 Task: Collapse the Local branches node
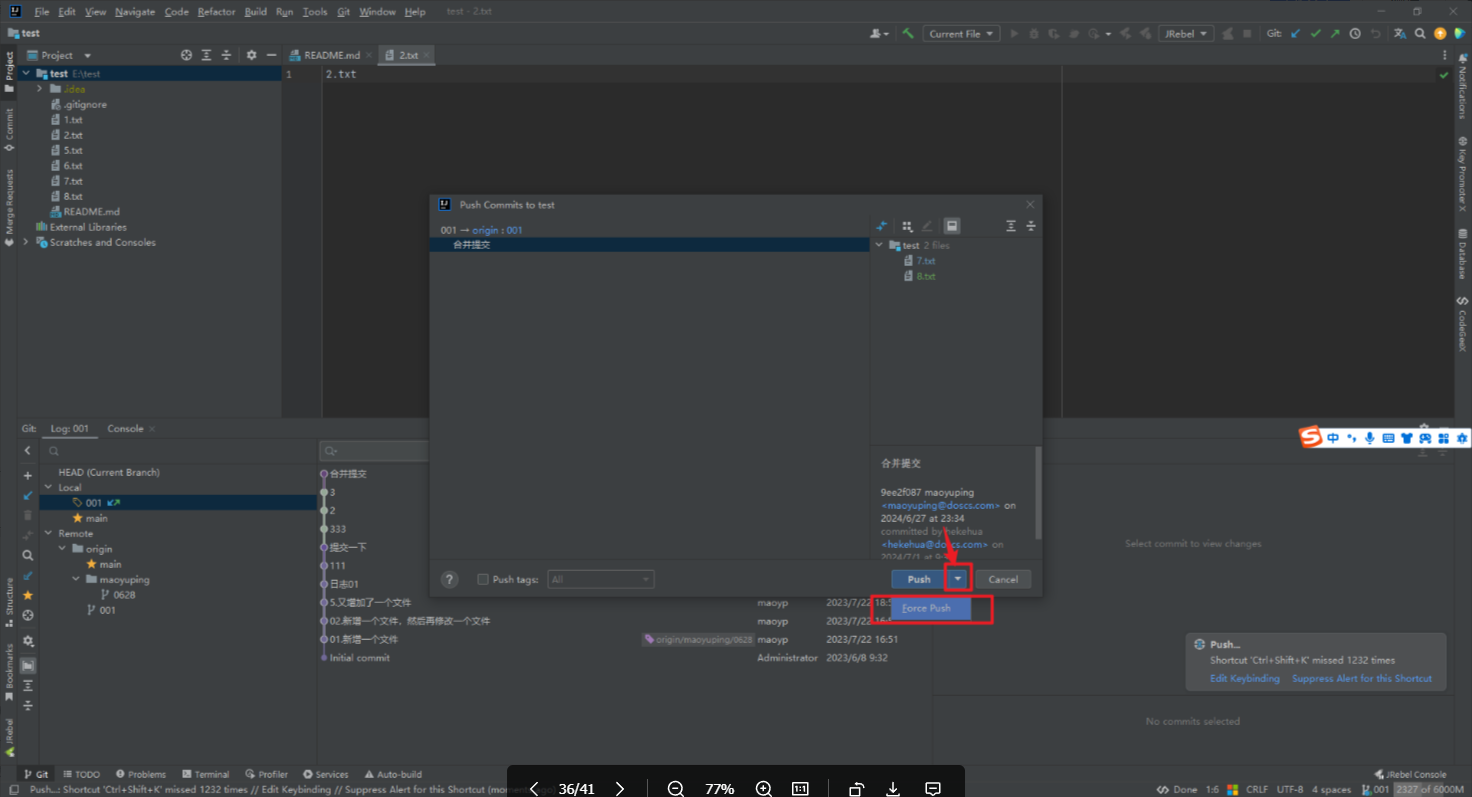pyautogui.click(x=48, y=488)
